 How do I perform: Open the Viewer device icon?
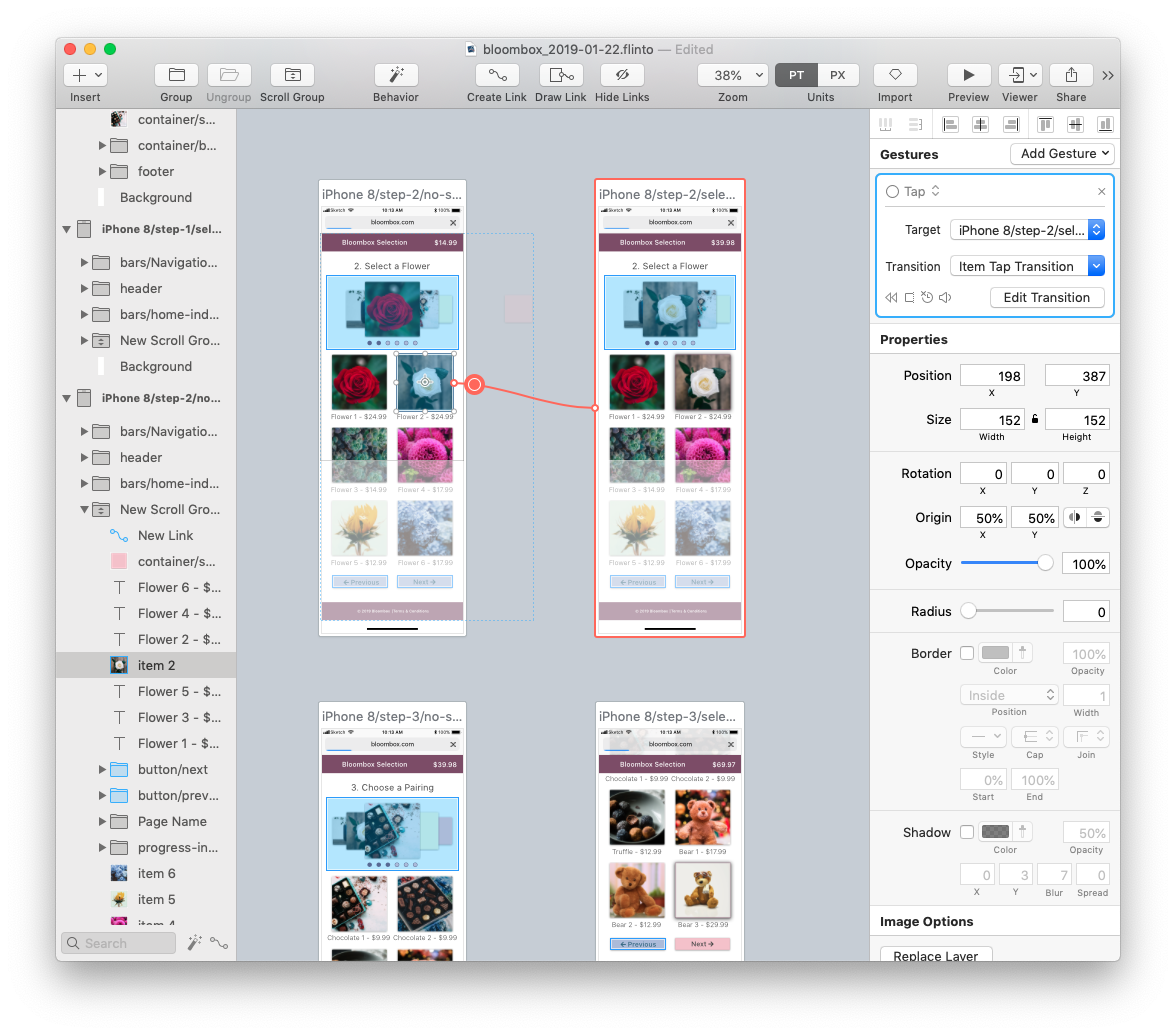tap(1020, 75)
